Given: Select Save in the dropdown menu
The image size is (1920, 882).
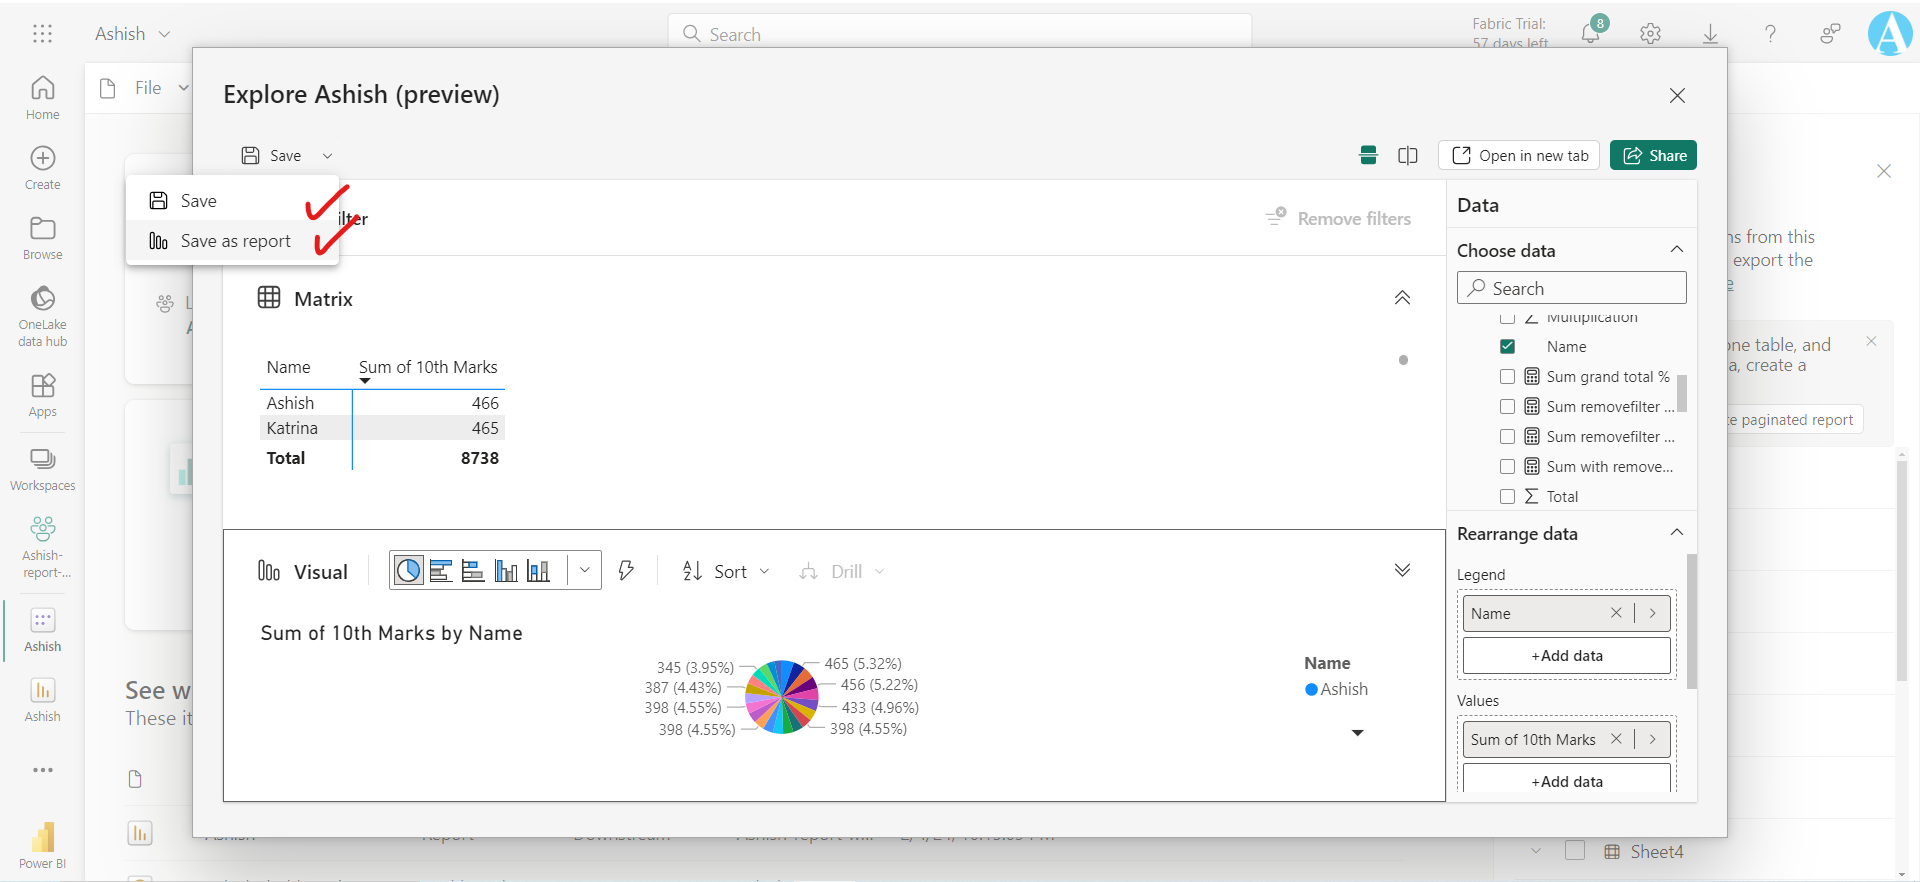Looking at the screenshot, I should coord(198,201).
